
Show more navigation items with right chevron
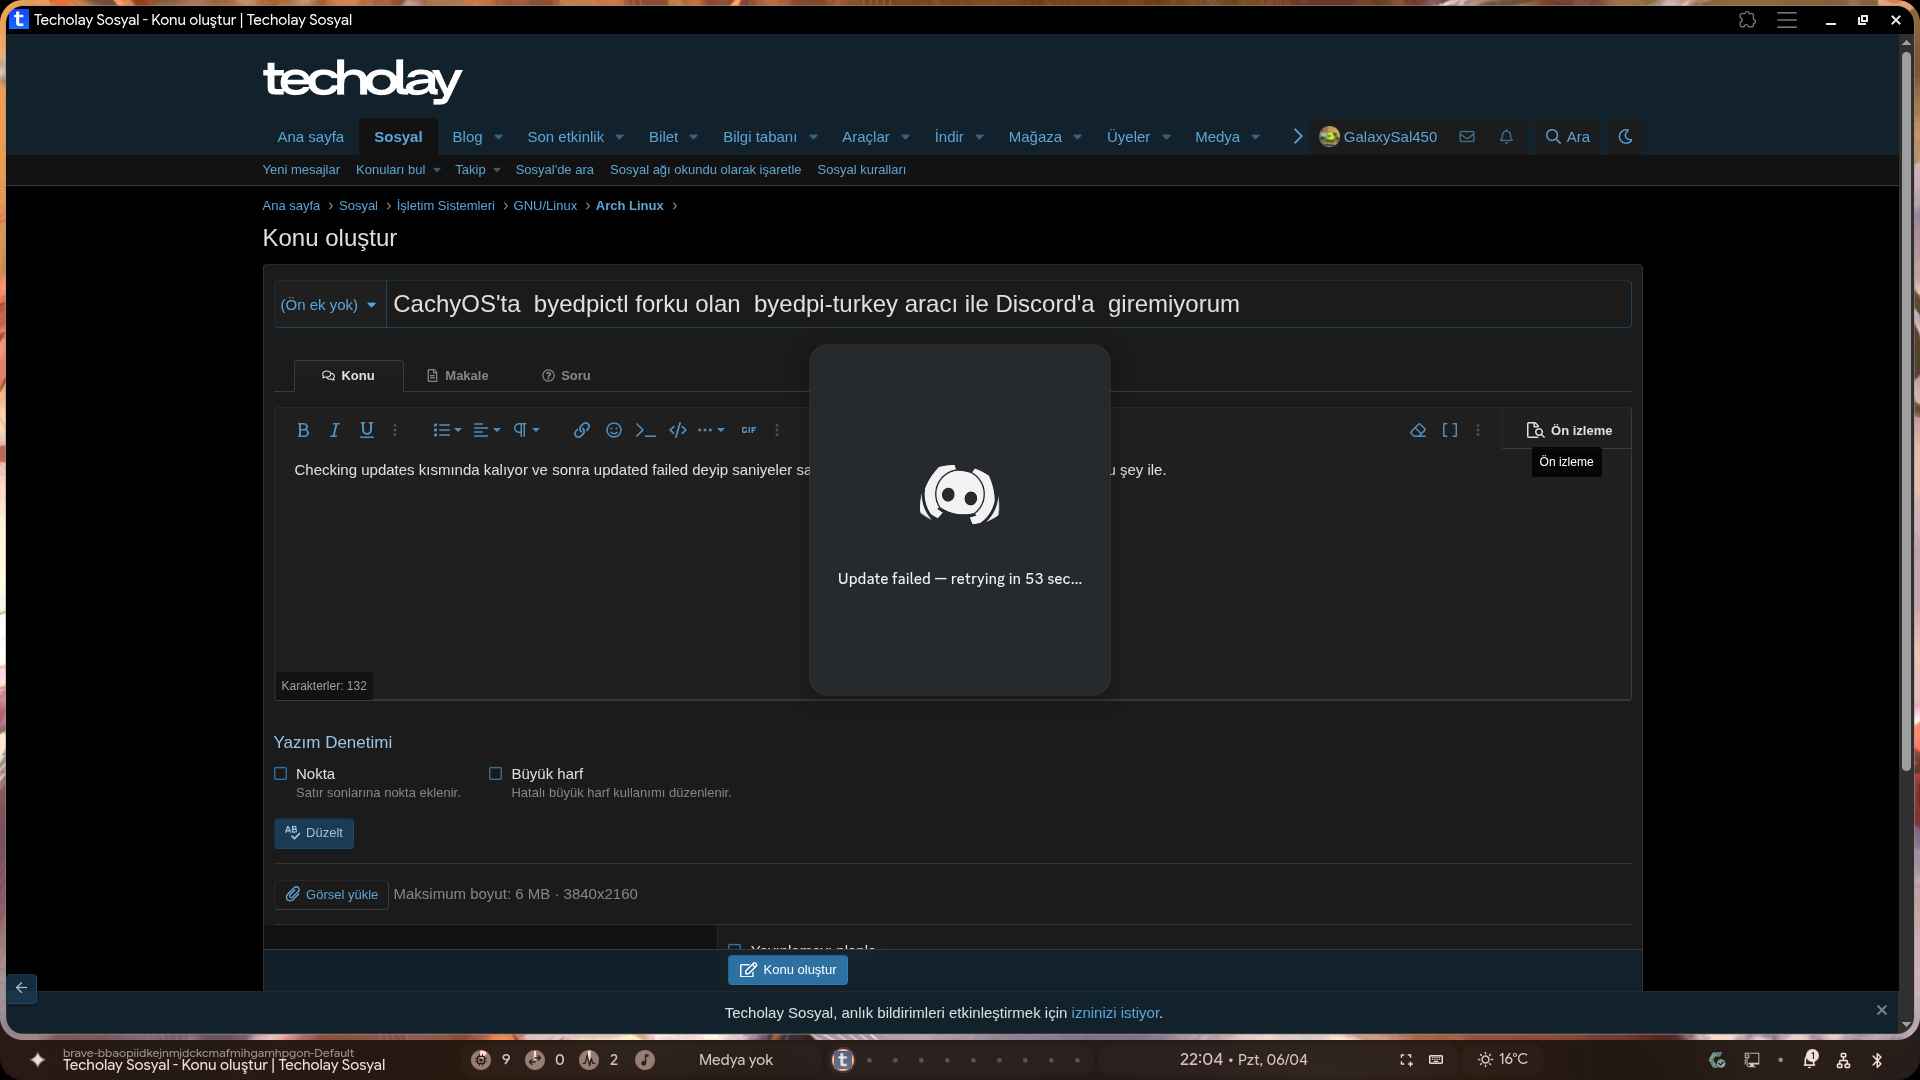click(1298, 137)
